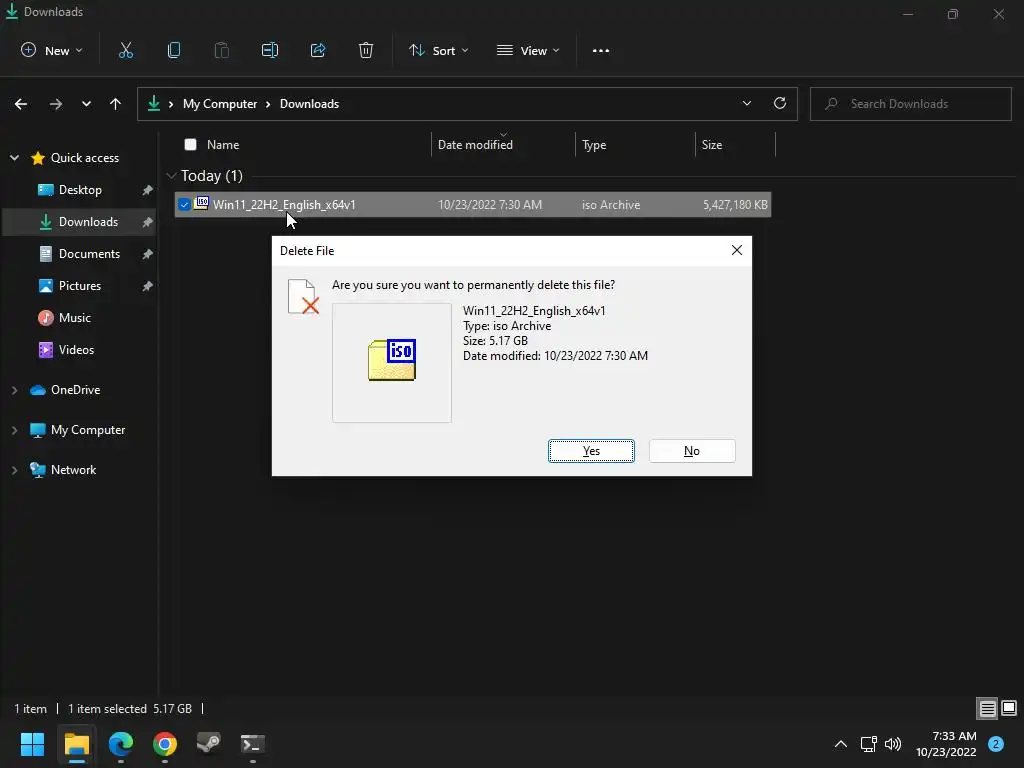Go forward with the right arrow
Screen dimensions: 1024x768
pos(56,104)
